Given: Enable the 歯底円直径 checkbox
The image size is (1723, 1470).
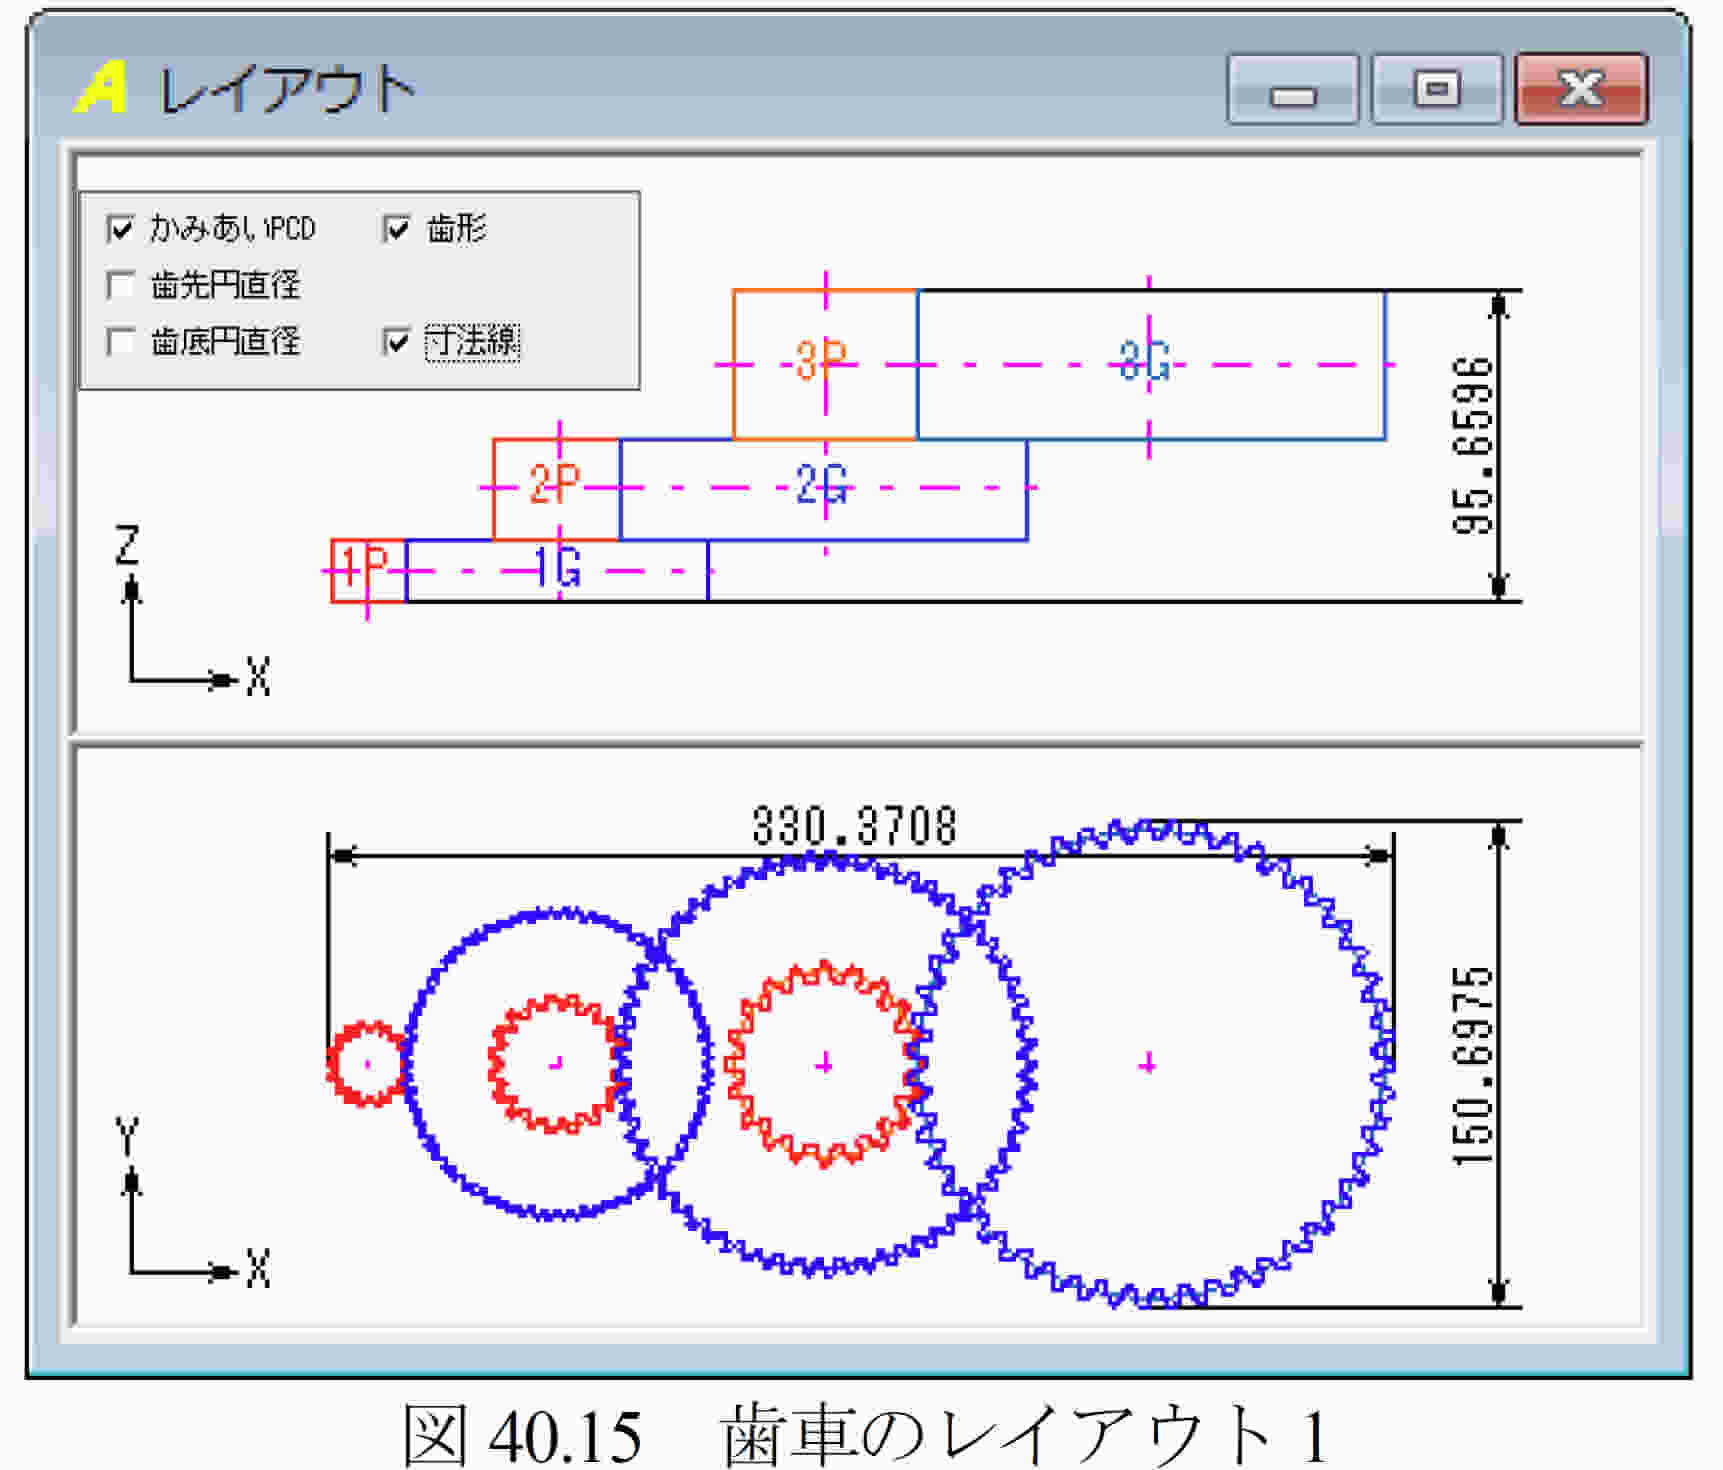Looking at the screenshot, I should (120, 341).
